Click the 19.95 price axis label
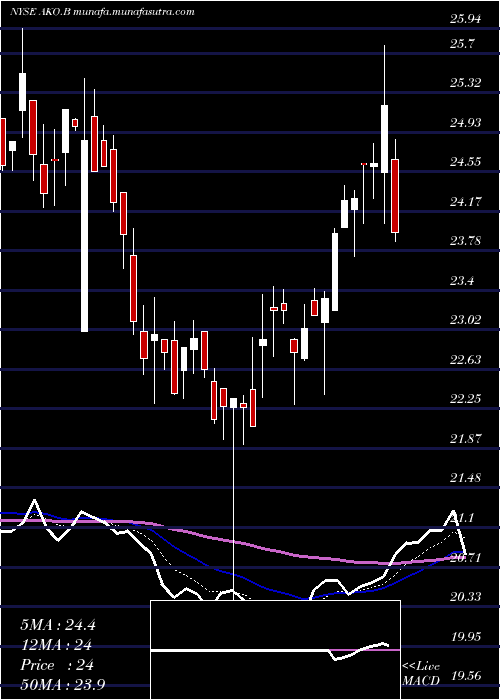Screen dimensions: 500x700 [468, 636]
